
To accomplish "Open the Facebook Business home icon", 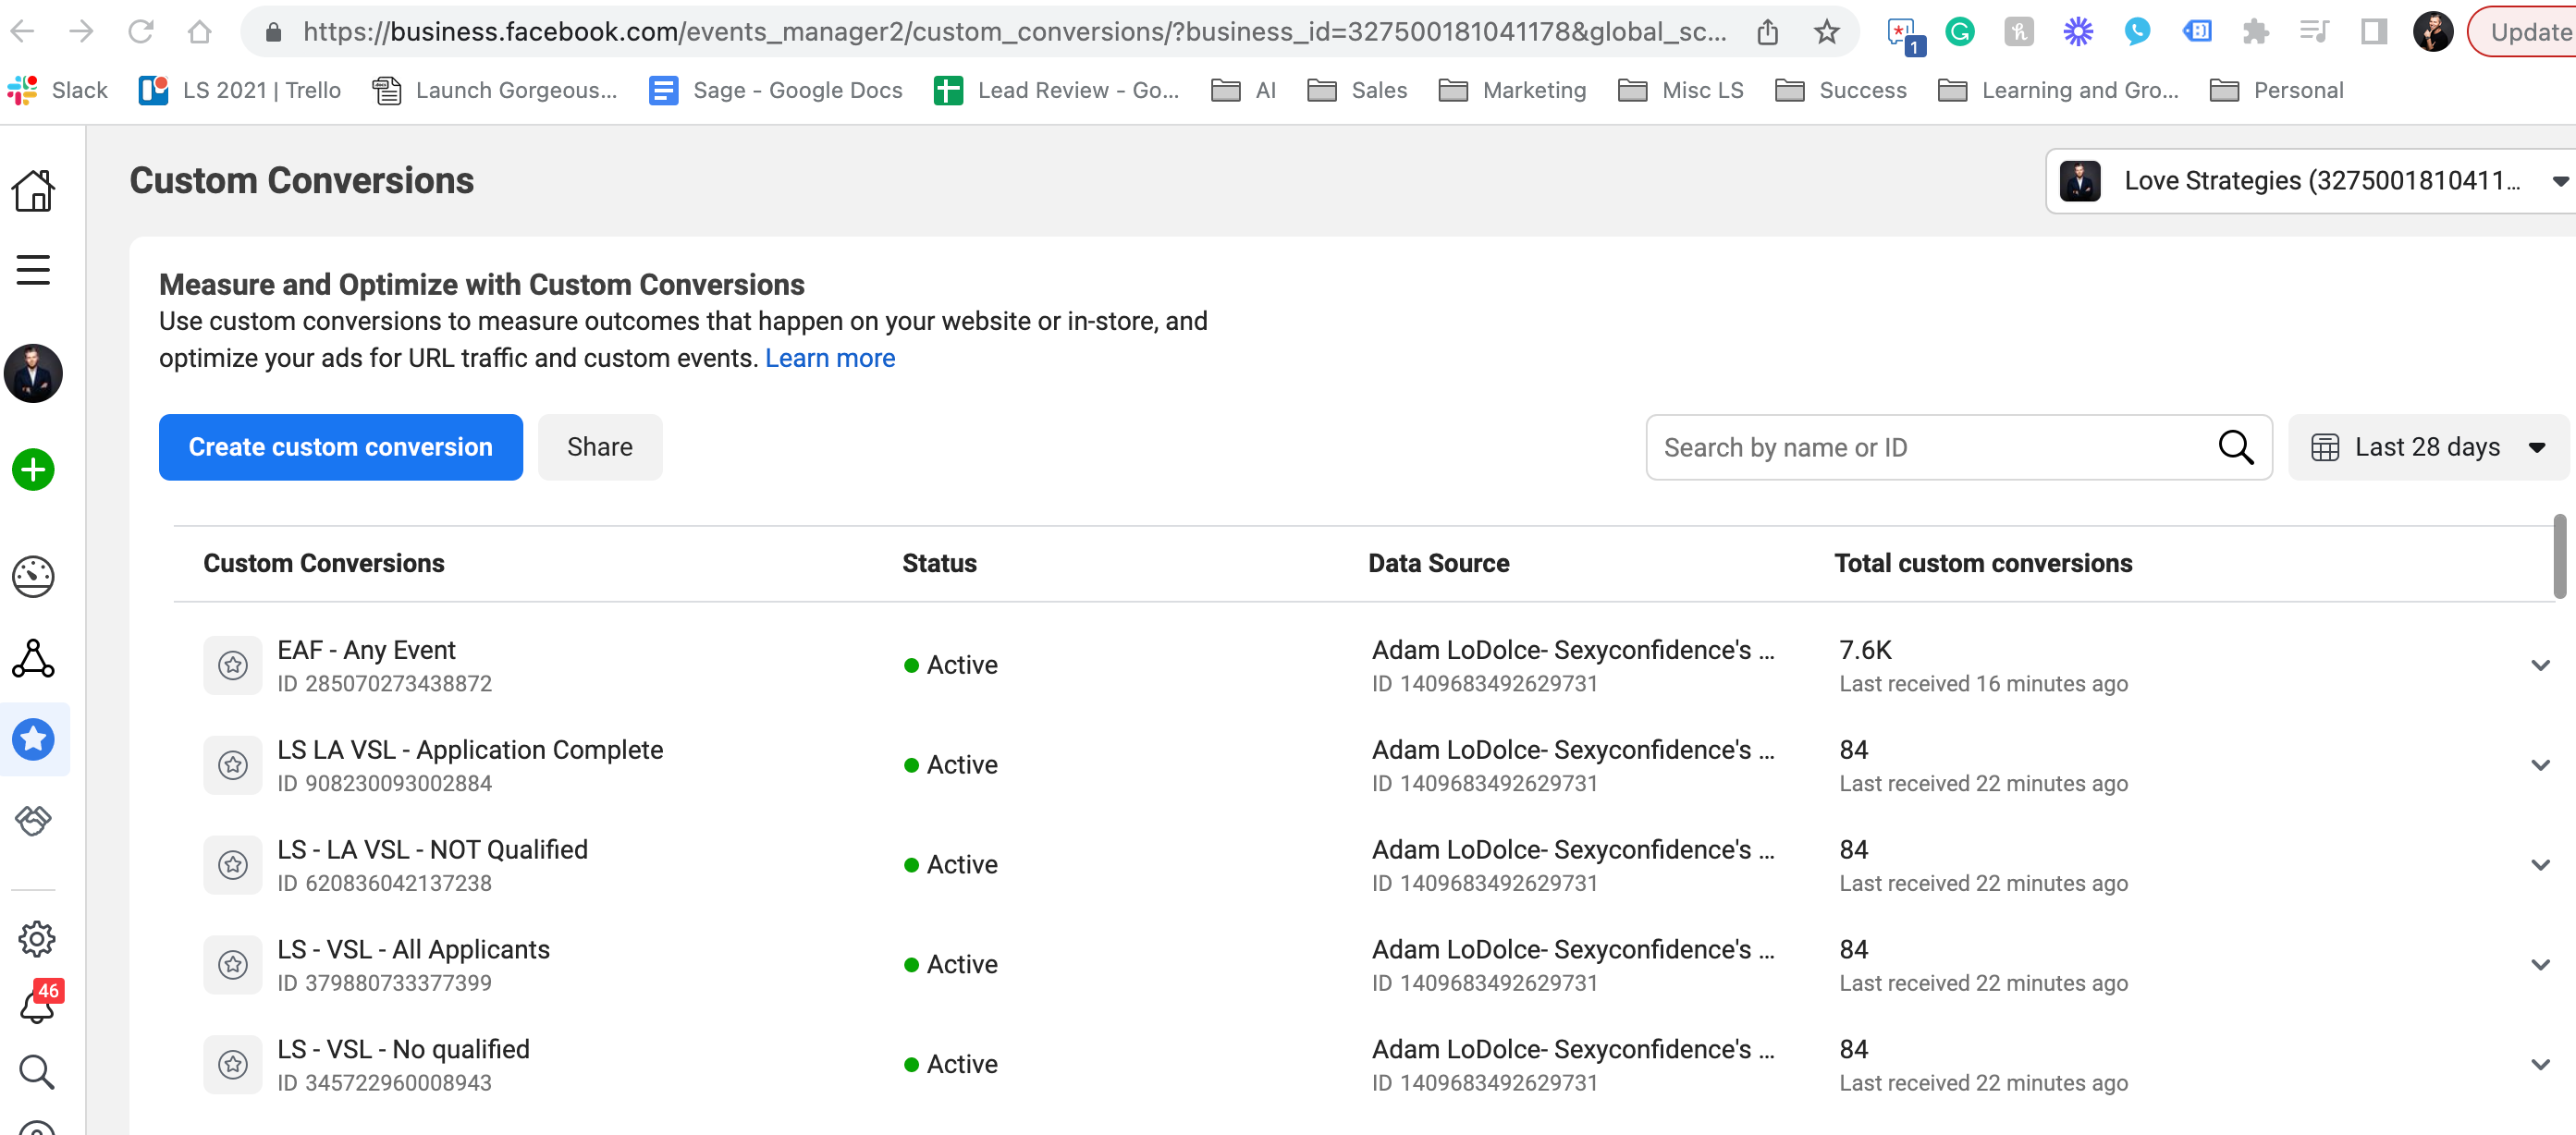I will tap(33, 189).
